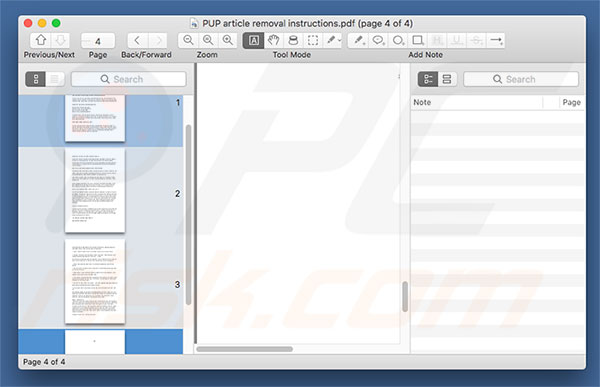This screenshot has width=600, height=387.
Task: Add a box note
Action: pos(418,40)
